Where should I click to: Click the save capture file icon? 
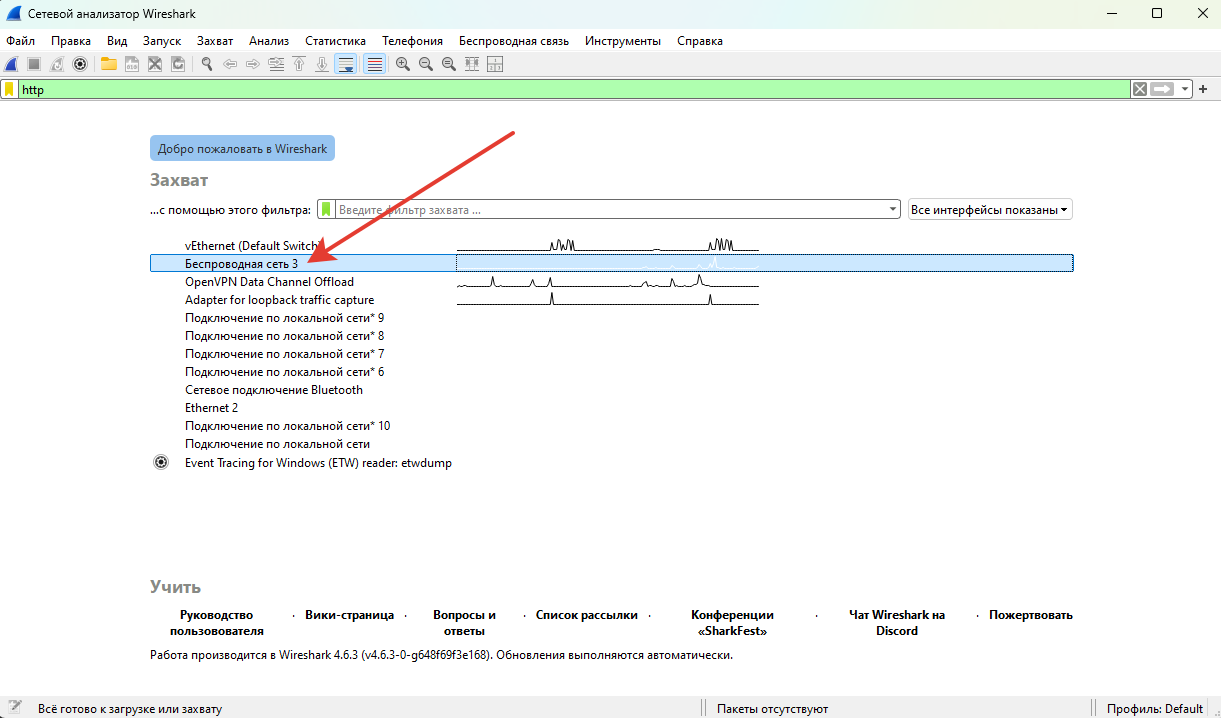coord(131,64)
